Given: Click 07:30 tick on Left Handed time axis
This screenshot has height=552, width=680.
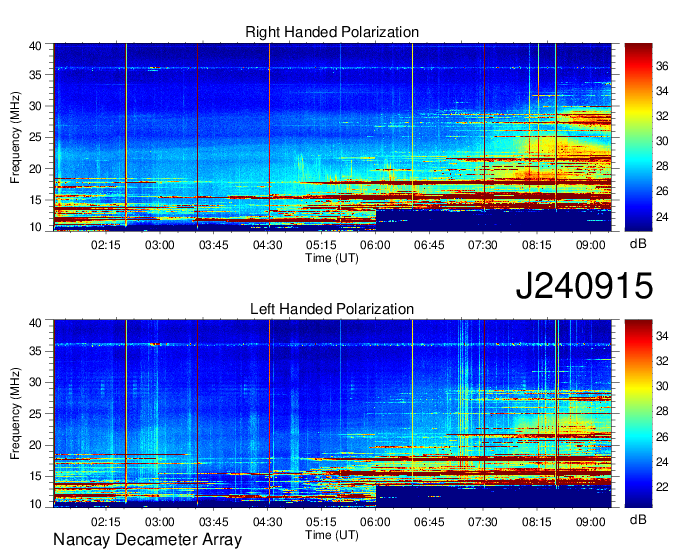Looking at the screenshot, I should [483, 522].
